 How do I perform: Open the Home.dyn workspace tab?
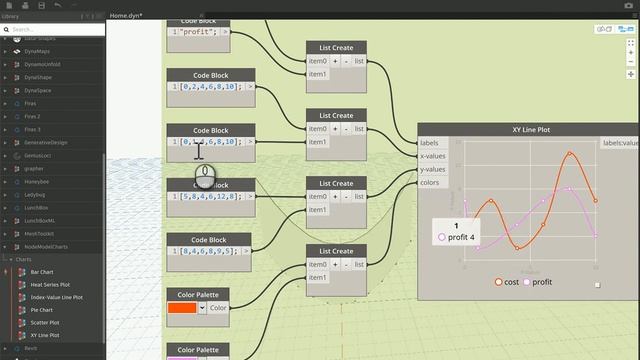click(x=126, y=16)
